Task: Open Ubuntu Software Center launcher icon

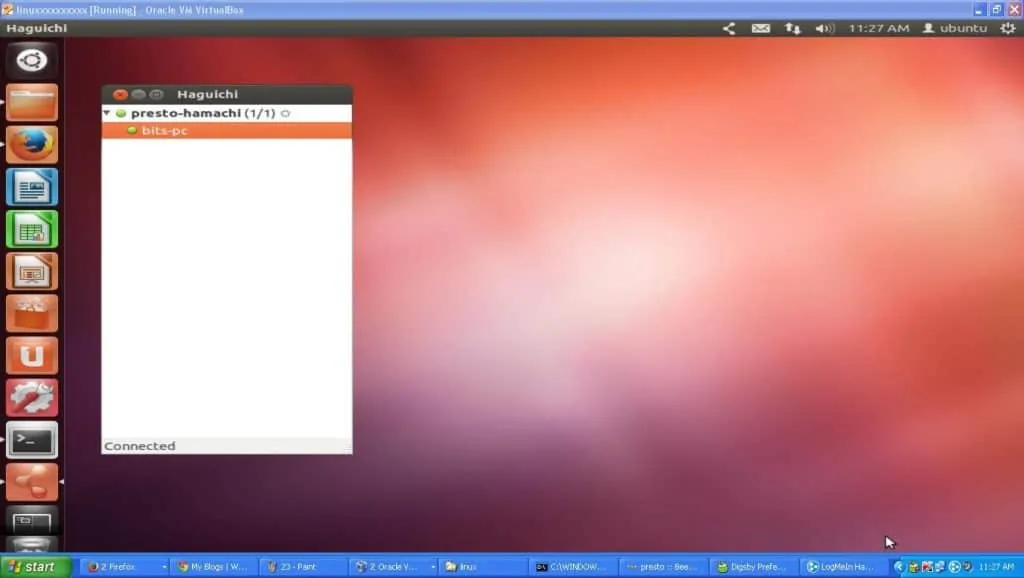Action: coord(31,313)
